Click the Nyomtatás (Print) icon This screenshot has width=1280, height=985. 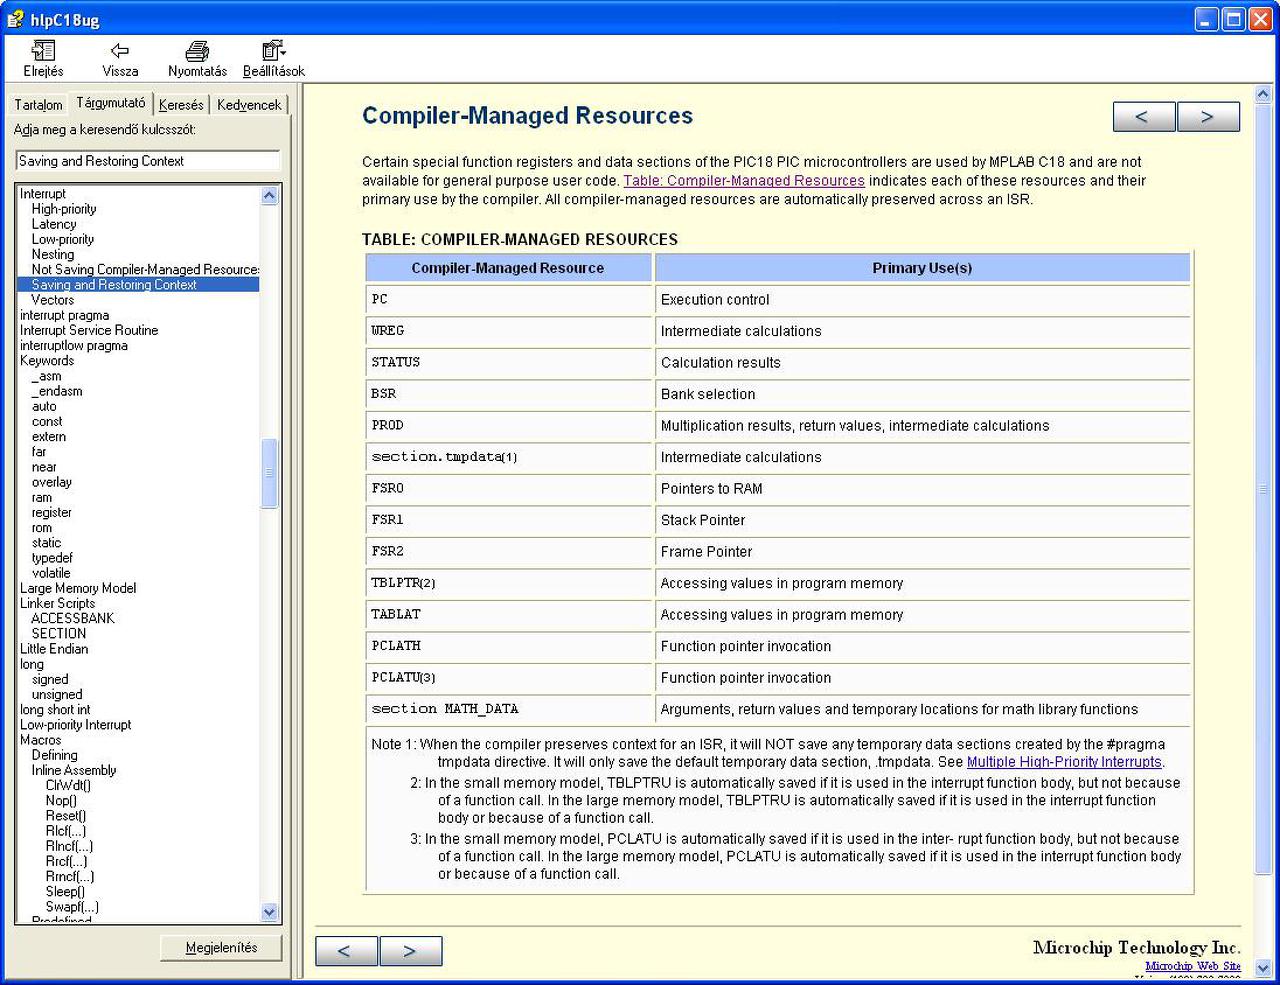tap(197, 51)
